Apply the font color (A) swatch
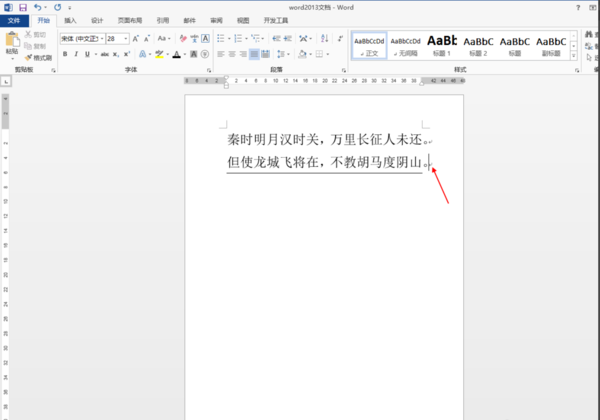 click(176, 54)
